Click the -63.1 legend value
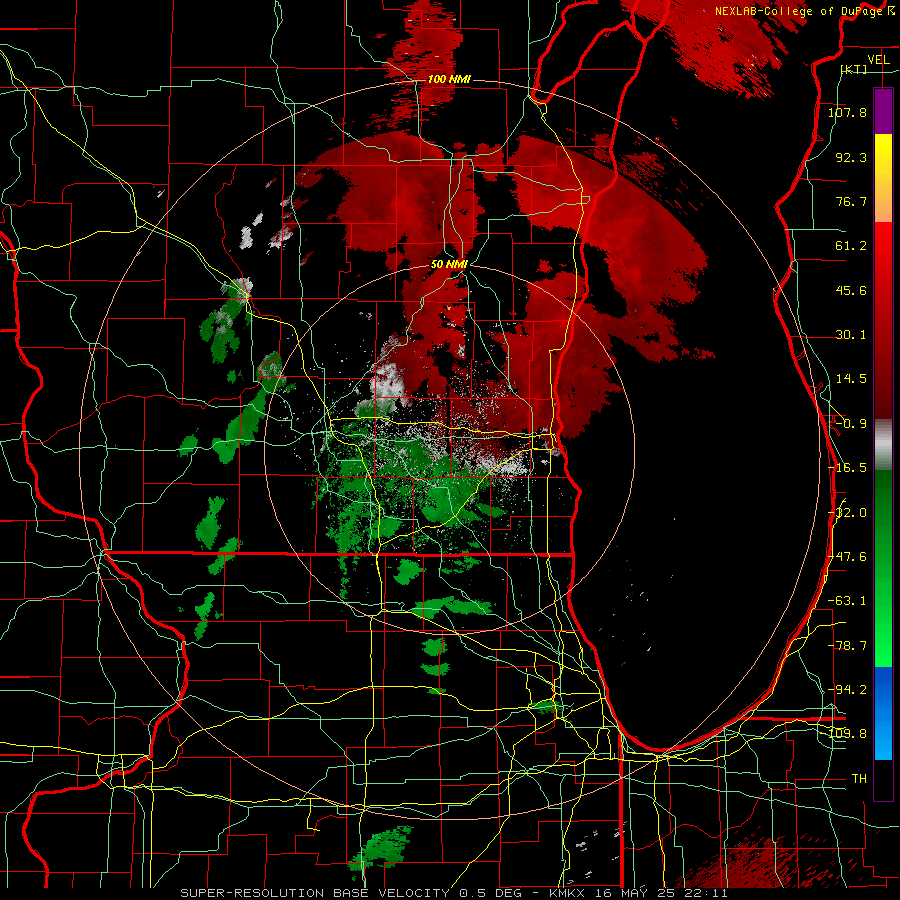This screenshot has width=900, height=900. [847, 601]
